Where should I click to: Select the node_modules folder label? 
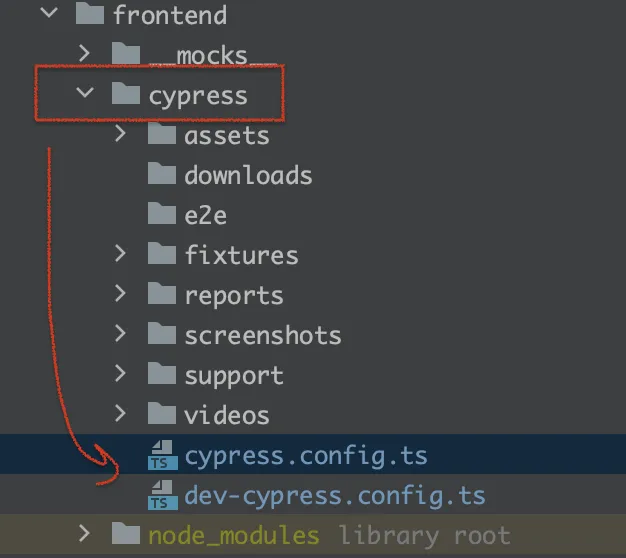pos(234,536)
